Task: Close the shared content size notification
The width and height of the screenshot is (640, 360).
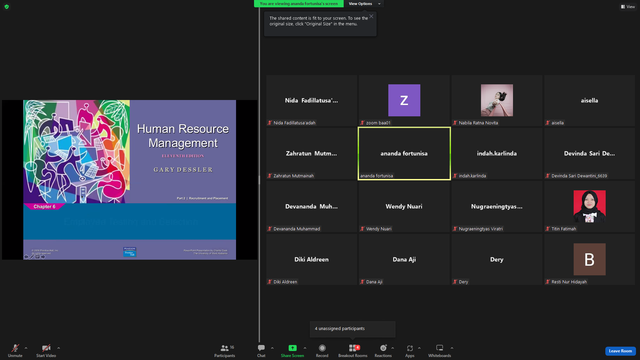Action: click(x=371, y=16)
